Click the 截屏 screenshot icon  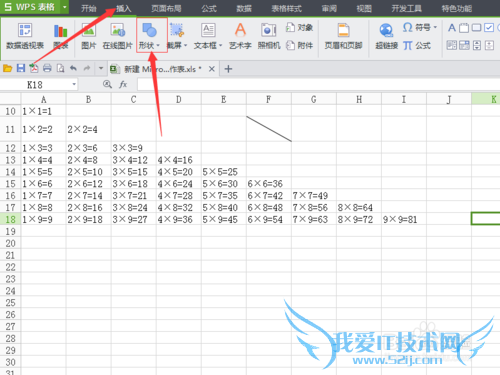177,30
